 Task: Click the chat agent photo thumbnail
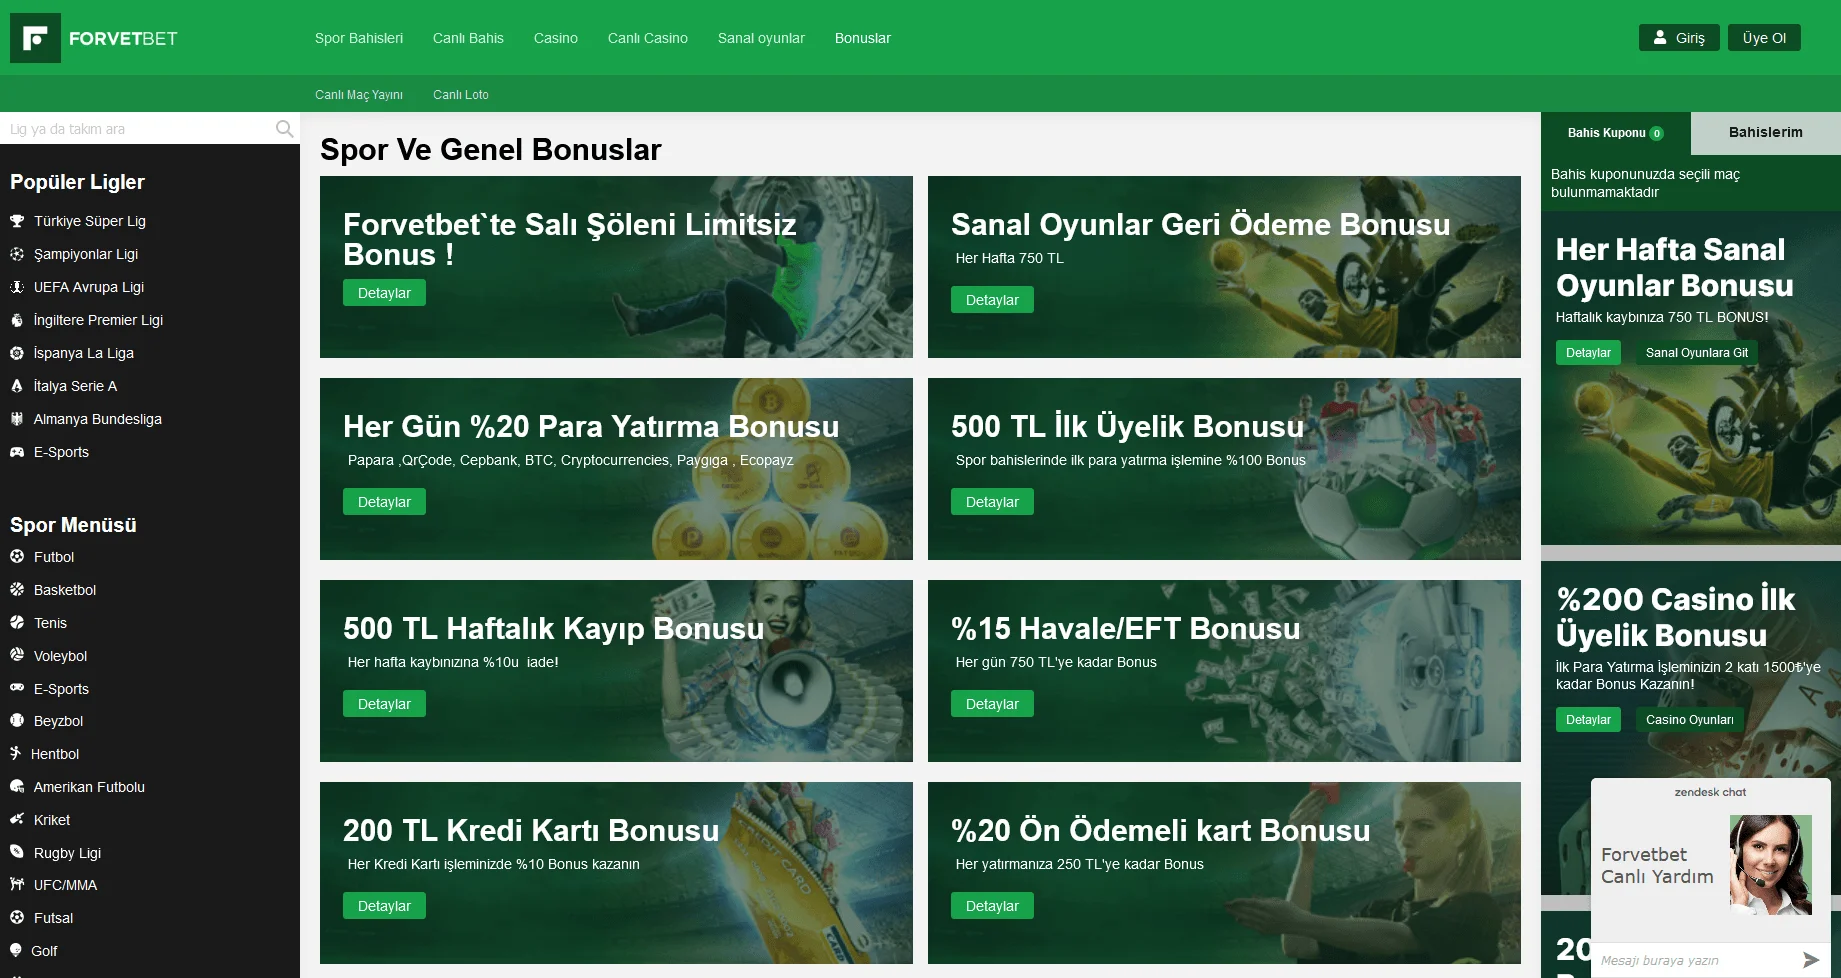tap(1771, 865)
